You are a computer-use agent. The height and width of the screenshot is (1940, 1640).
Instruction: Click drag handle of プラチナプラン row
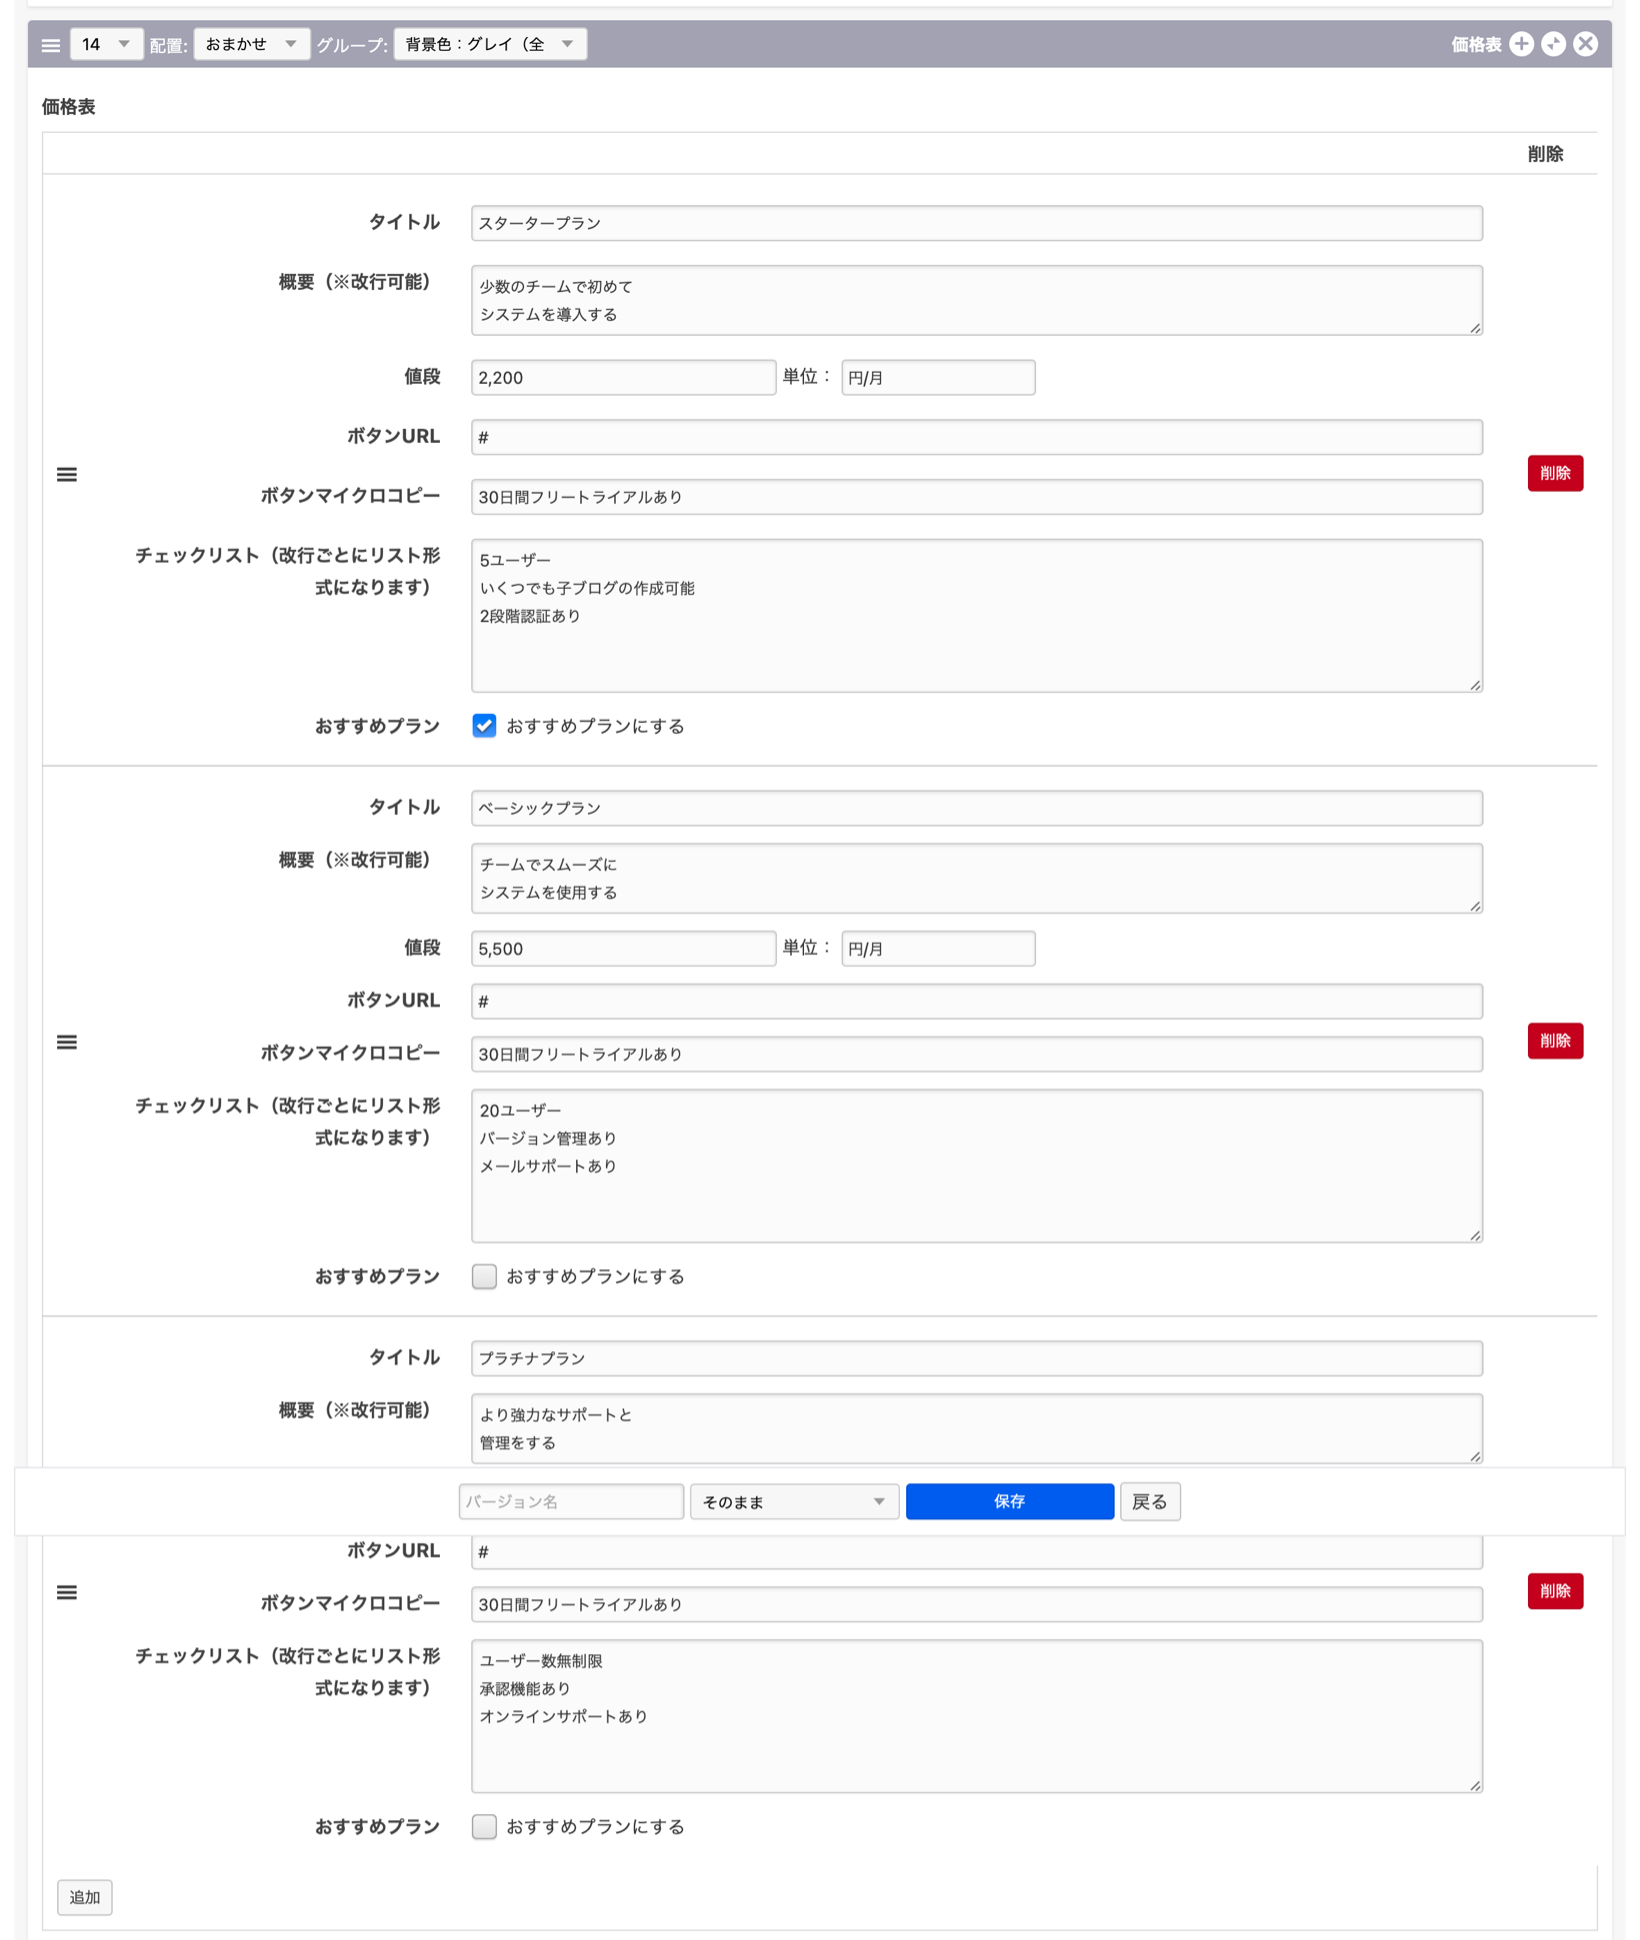pos(67,1592)
